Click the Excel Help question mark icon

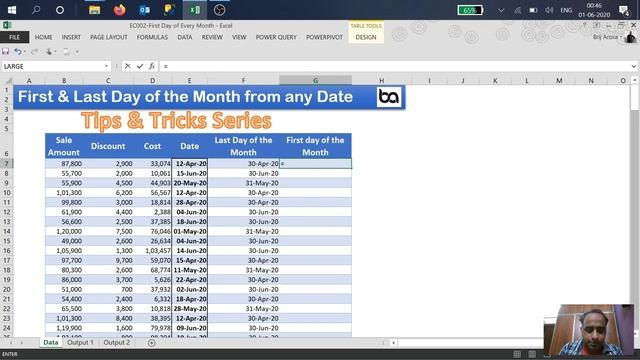point(584,25)
